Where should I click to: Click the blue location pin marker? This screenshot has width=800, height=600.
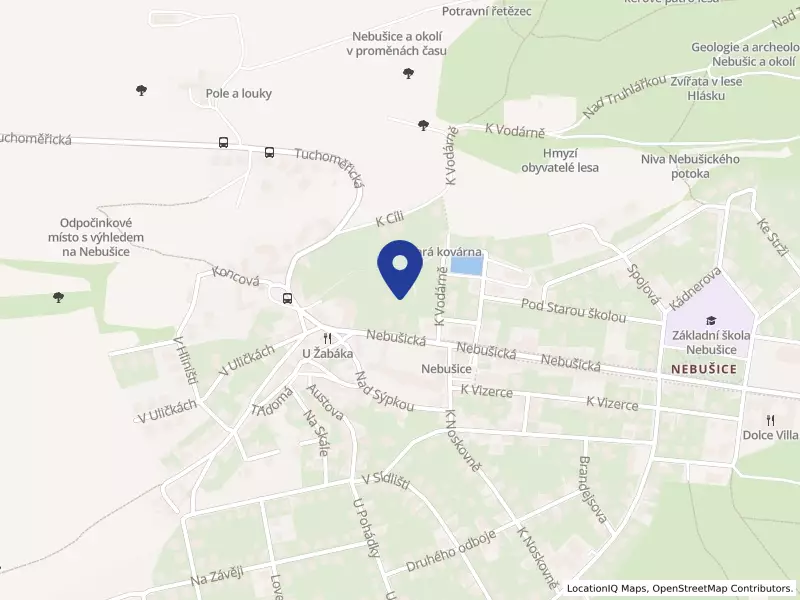(x=400, y=269)
